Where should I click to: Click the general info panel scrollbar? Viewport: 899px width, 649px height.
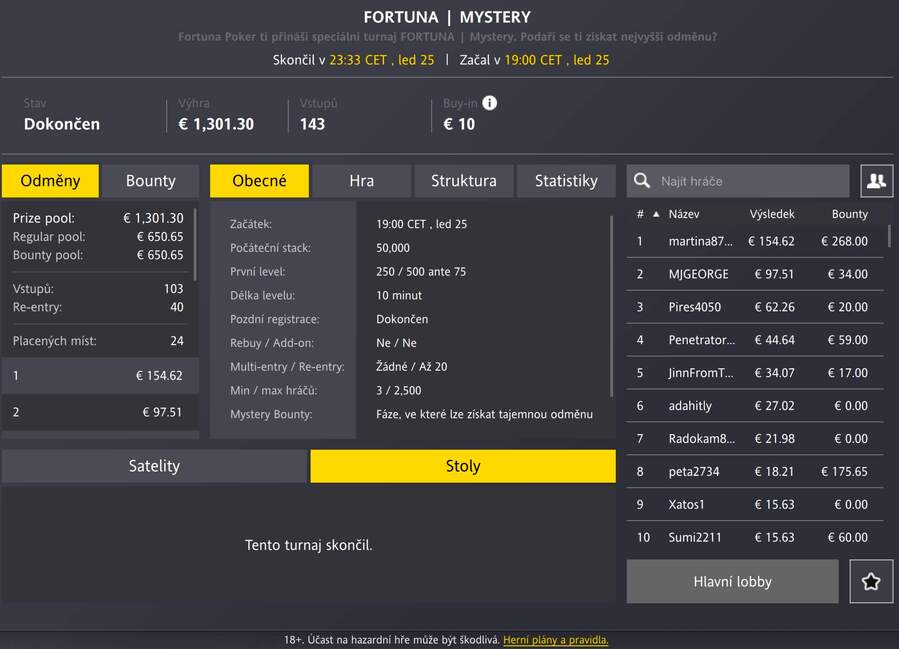[611, 306]
